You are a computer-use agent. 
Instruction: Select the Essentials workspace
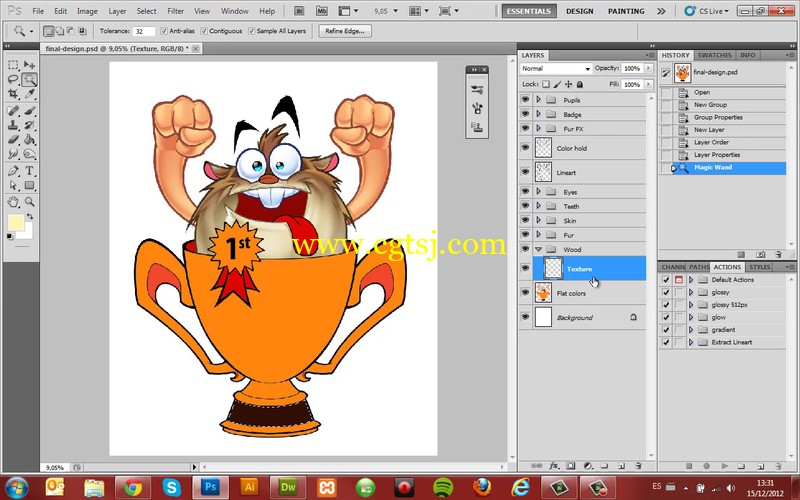pos(529,11)
